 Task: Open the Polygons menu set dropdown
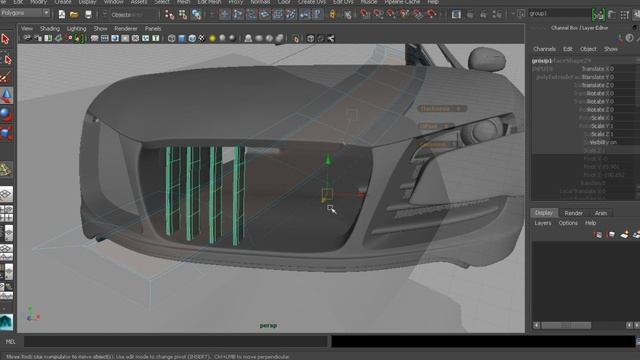(x=25, y=13)
